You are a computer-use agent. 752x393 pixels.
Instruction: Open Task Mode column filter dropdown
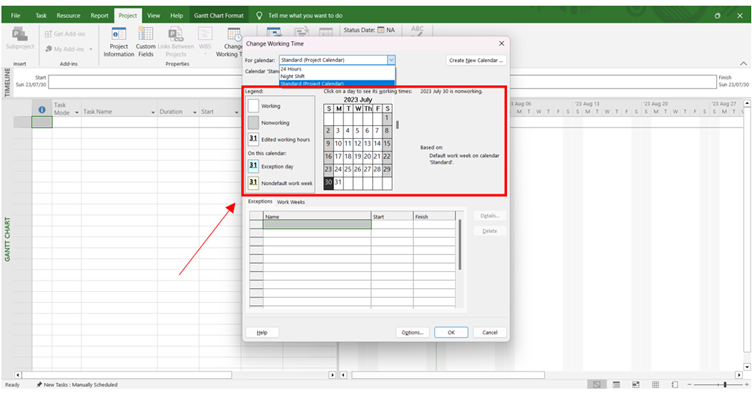pos(76,112)
